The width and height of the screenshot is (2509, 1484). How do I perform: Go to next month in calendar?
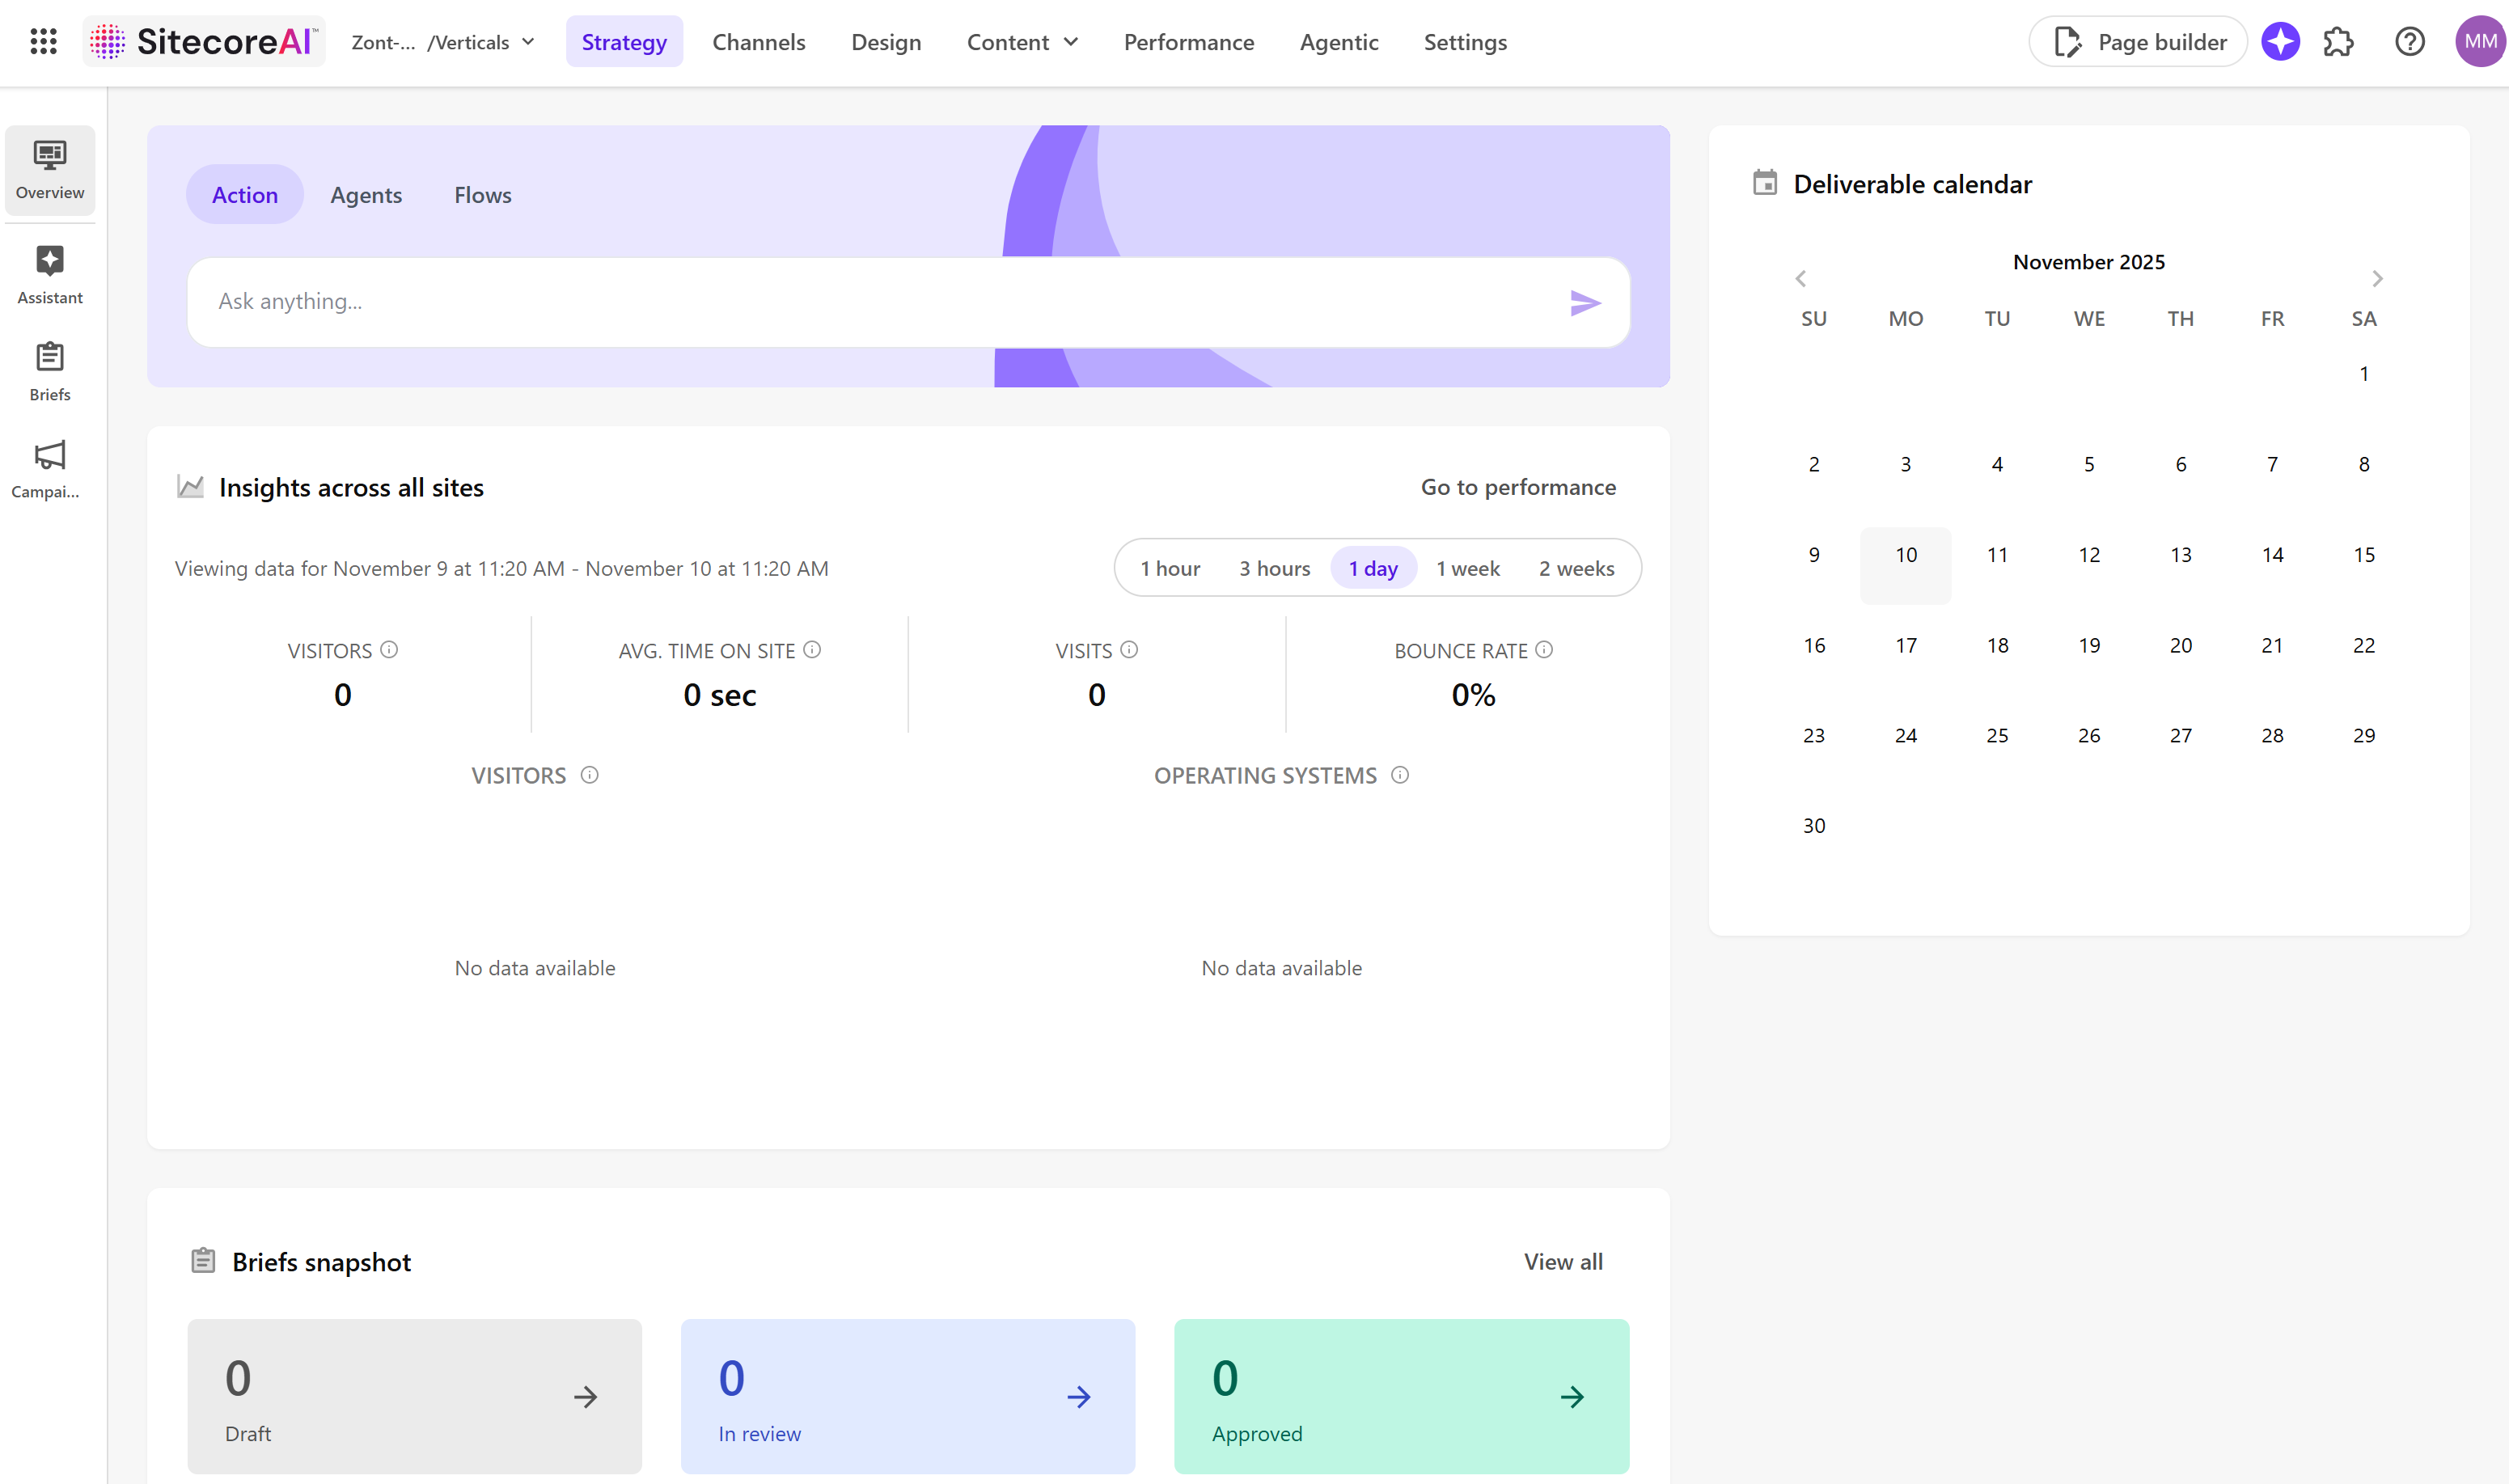pos(2377,279)
